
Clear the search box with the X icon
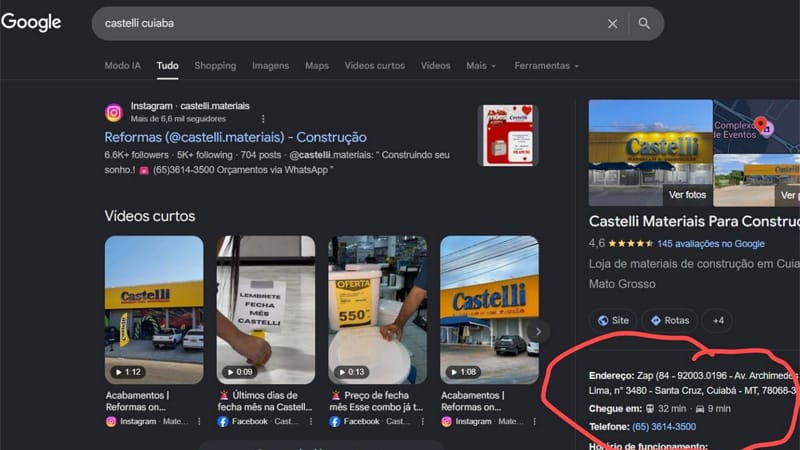[x=613, y=23]
